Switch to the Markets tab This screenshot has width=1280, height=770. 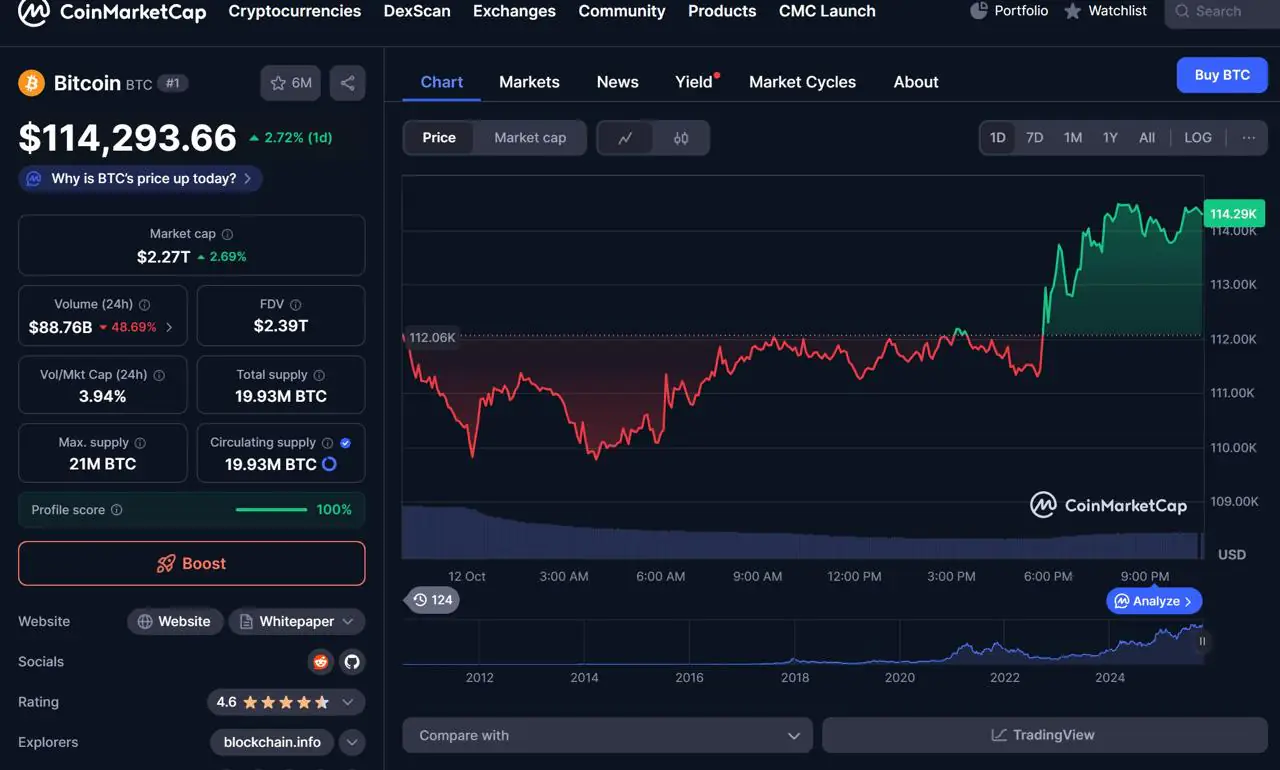tap(529, 82)
